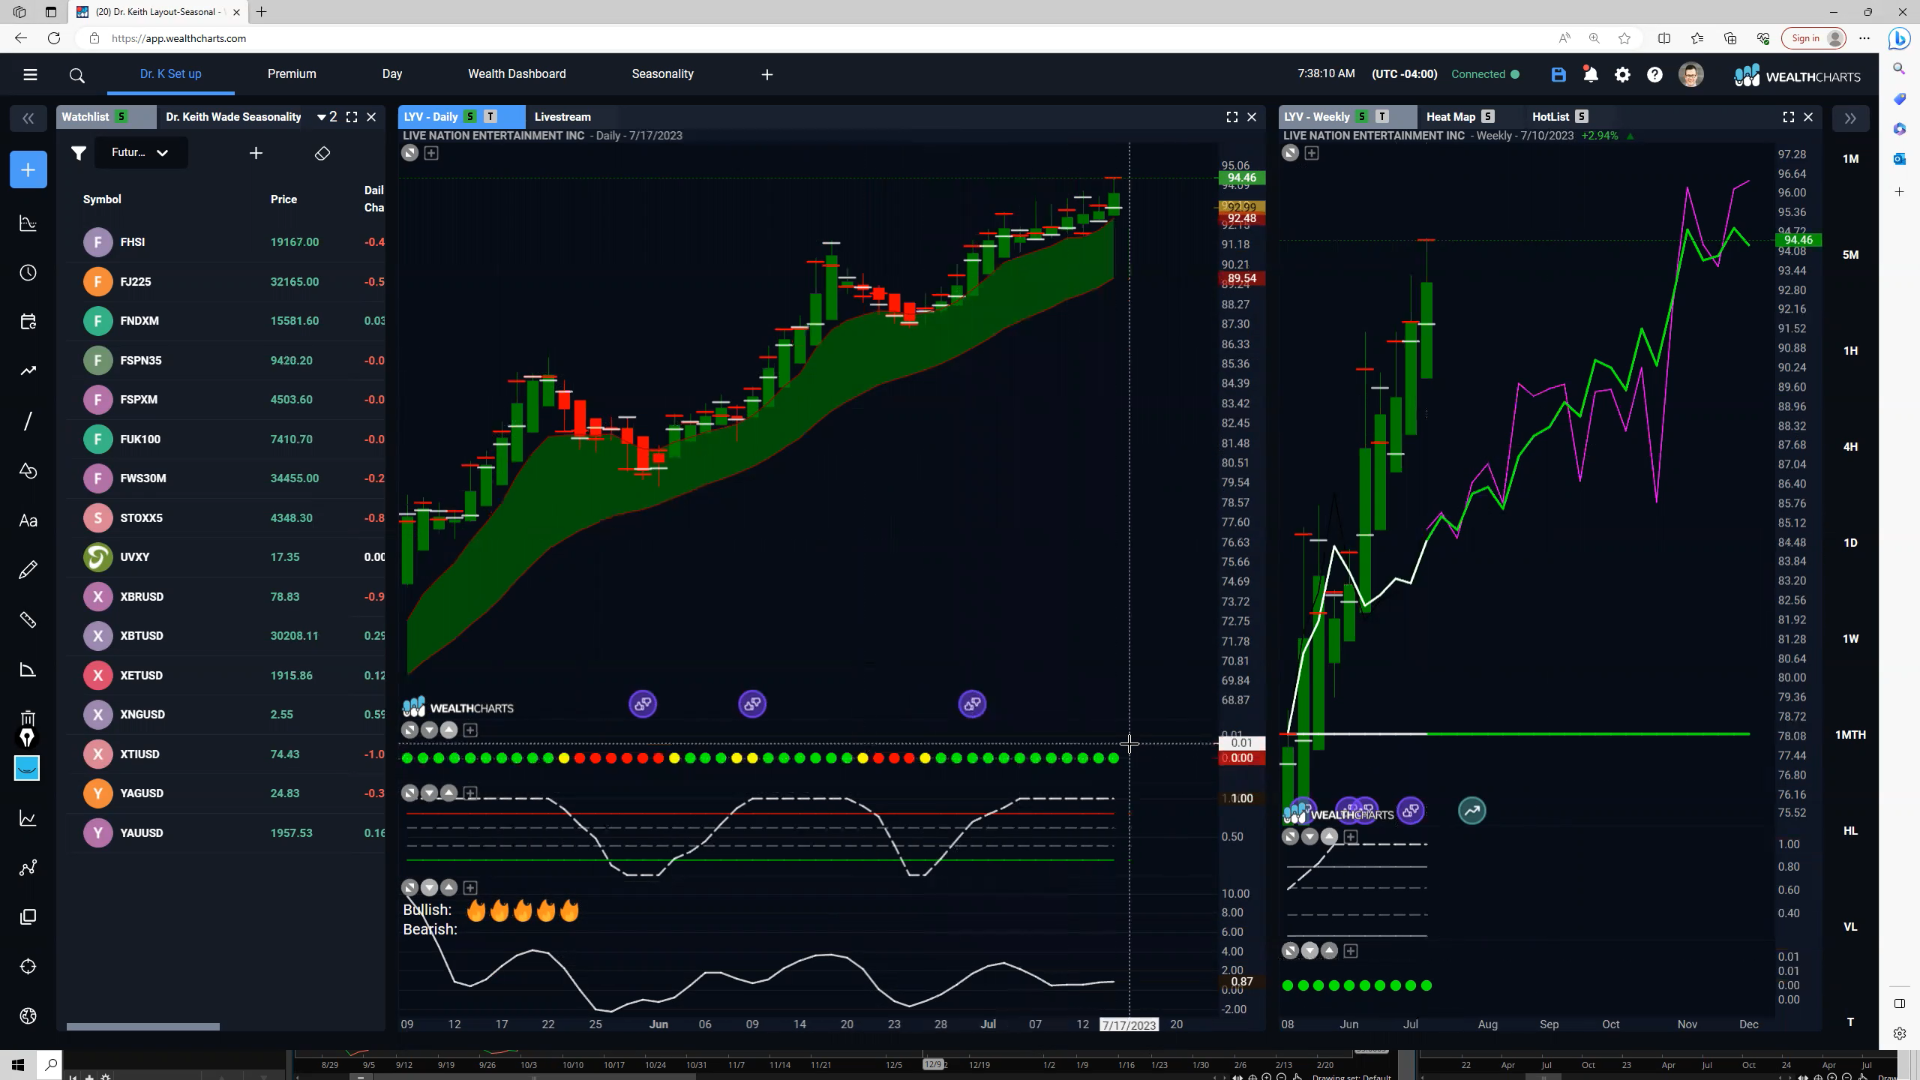The width and height of the screenshot is (1920, 1080).
Task: Open the Wealth Dashboard tab
Action: tap(517, 74)
